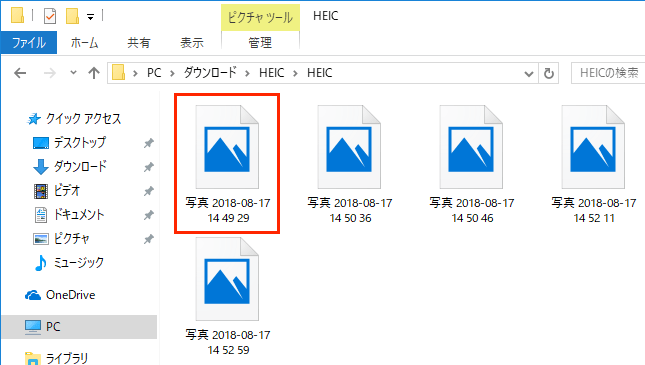
Task: Click the HEICの検索 search box
Action: (x=608, y=73)
